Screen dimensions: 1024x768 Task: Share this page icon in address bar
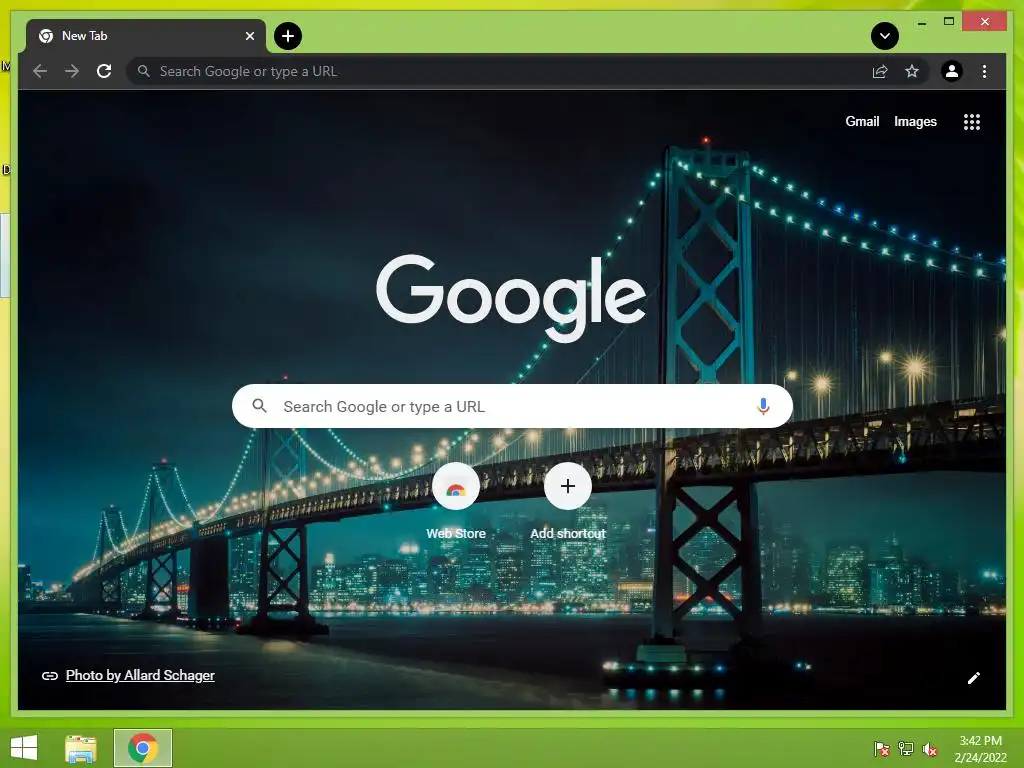point(880,71)
